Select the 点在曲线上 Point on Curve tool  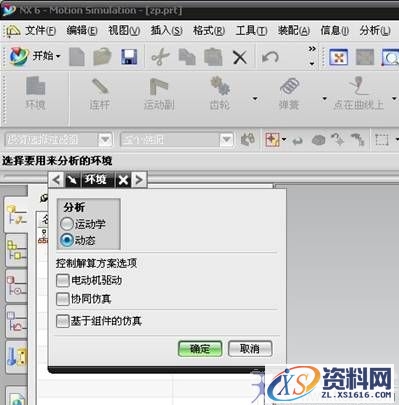pos(359,94)
